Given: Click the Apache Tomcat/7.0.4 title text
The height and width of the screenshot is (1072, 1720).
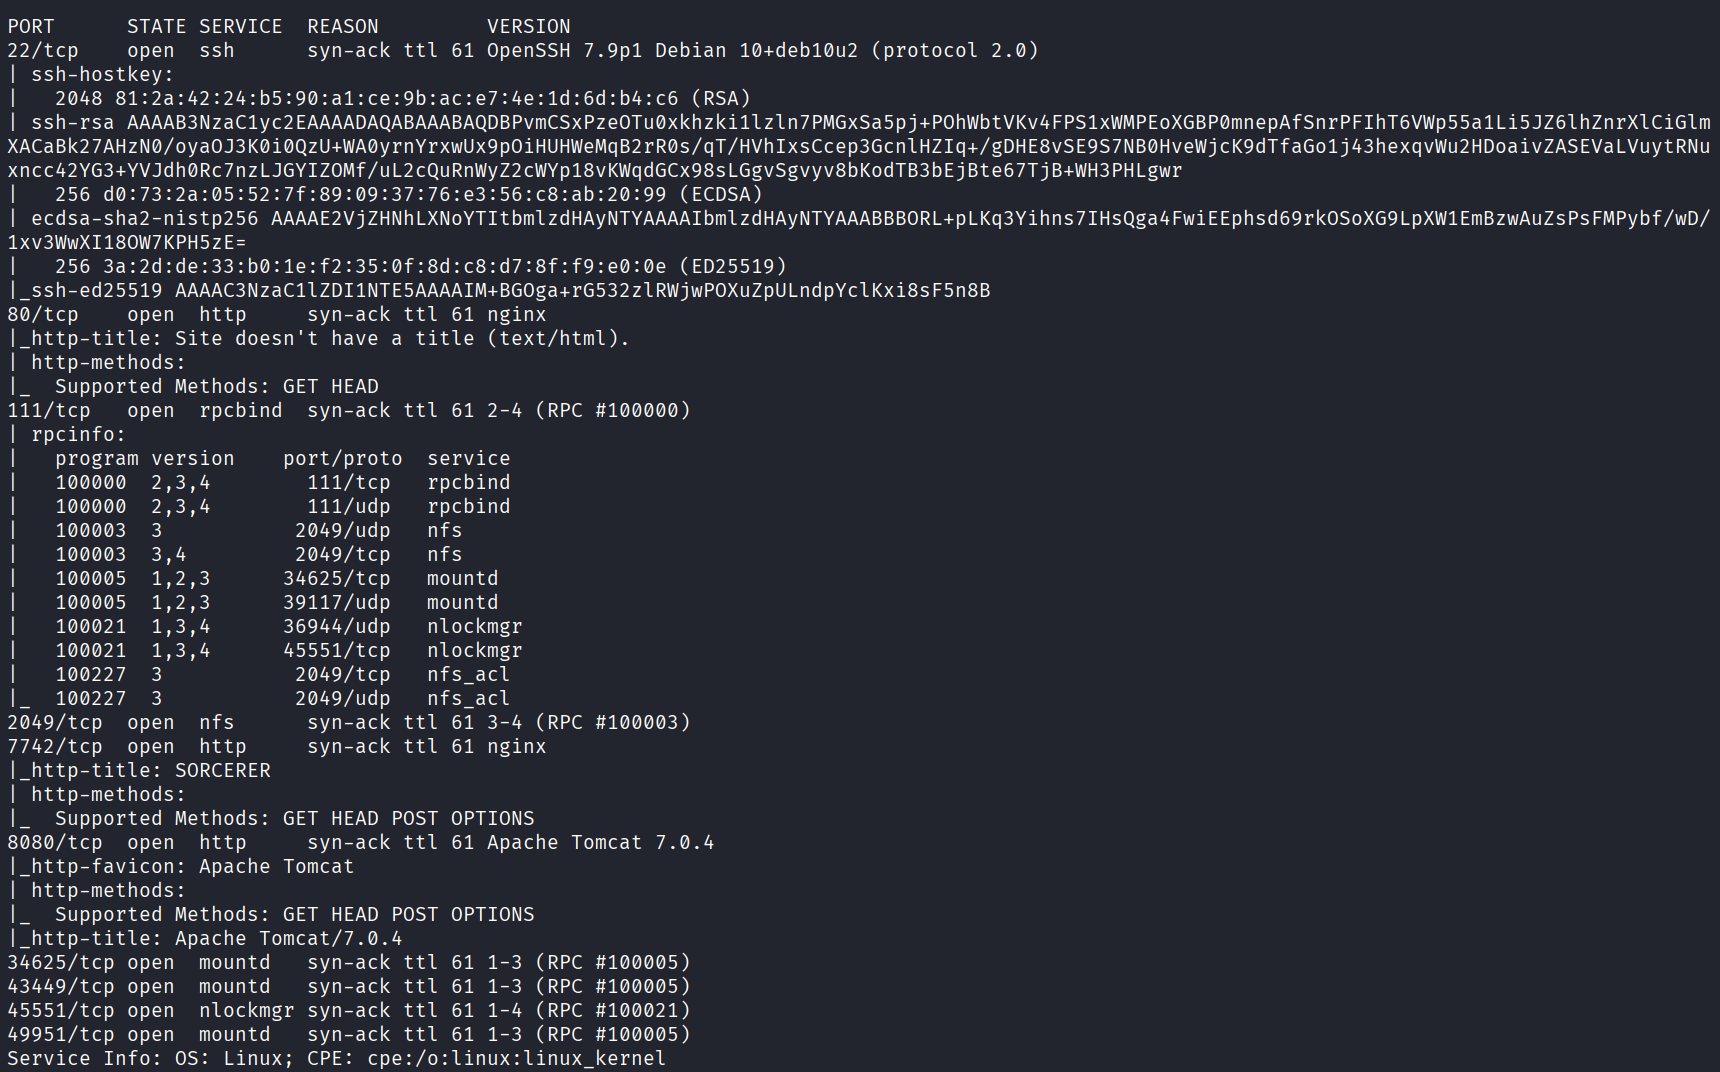Looking at the screenshot, I should click(x=288, y=939).
